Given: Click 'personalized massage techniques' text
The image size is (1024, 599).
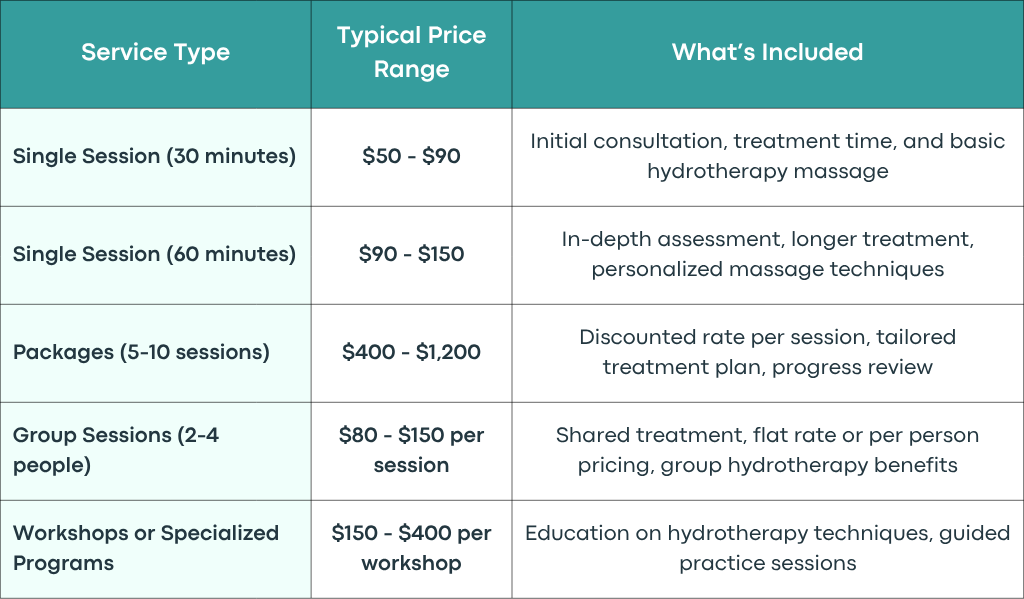Looking at the screenshot, I should click(x=767, y=269).
